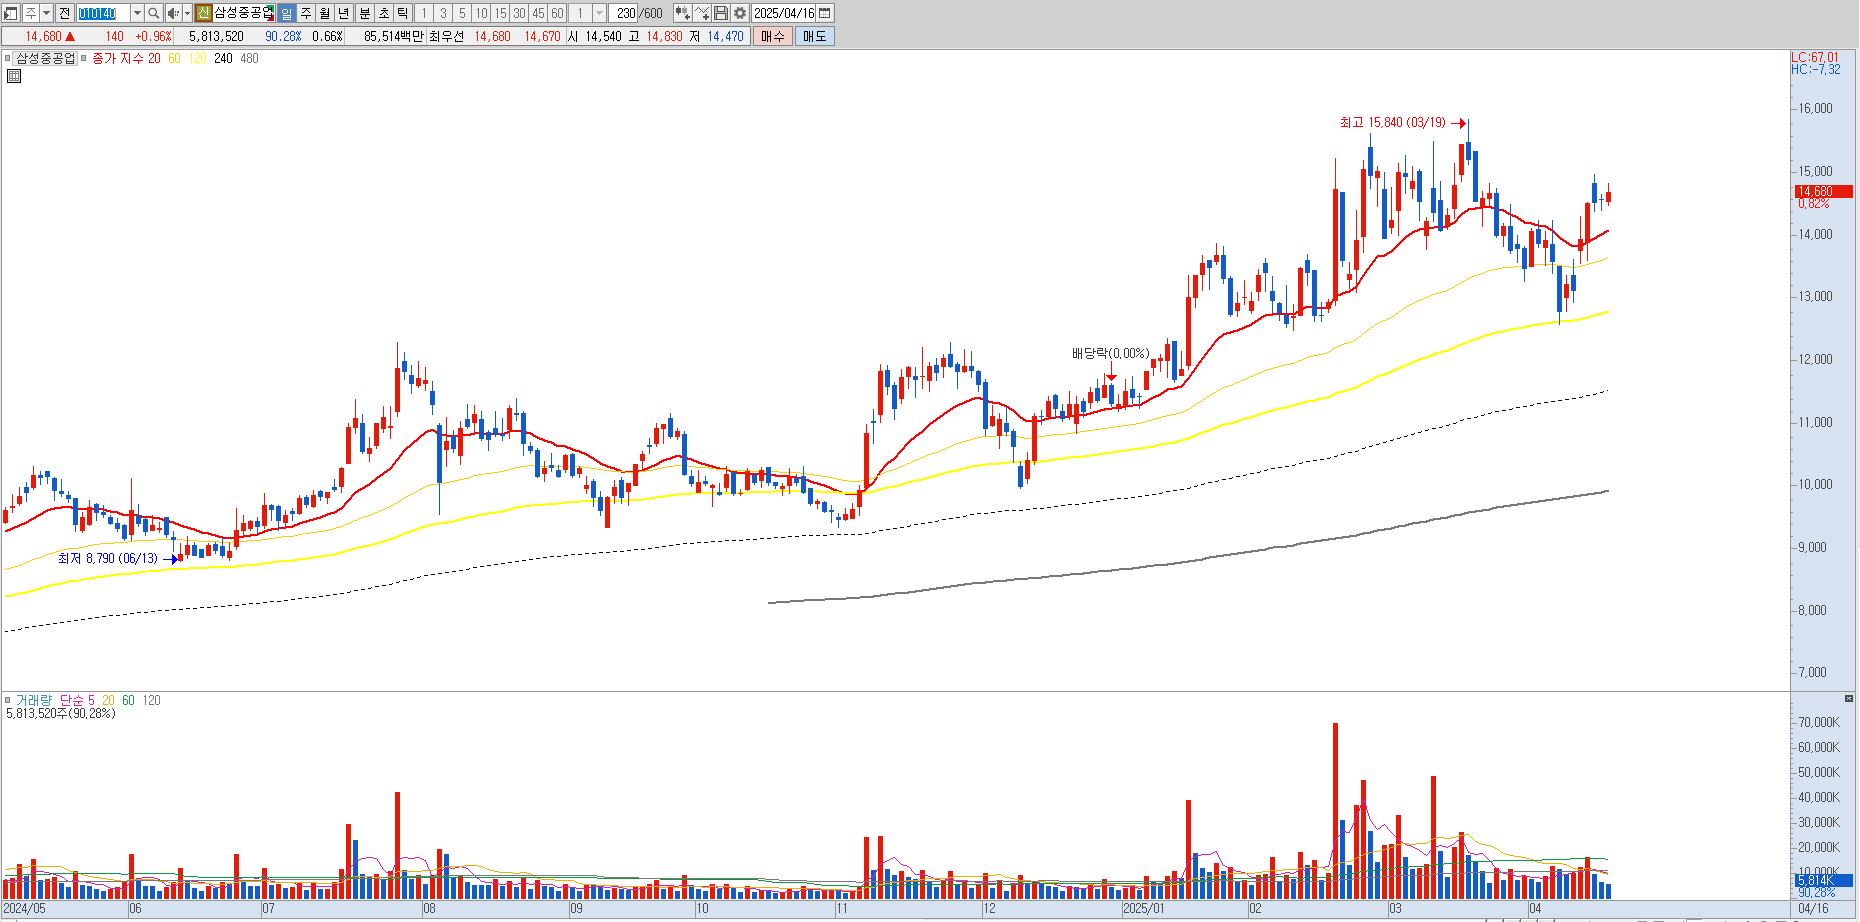Click the save chart floppy icon
Viewport: 1860px width, 922px height.
(721, 13)
